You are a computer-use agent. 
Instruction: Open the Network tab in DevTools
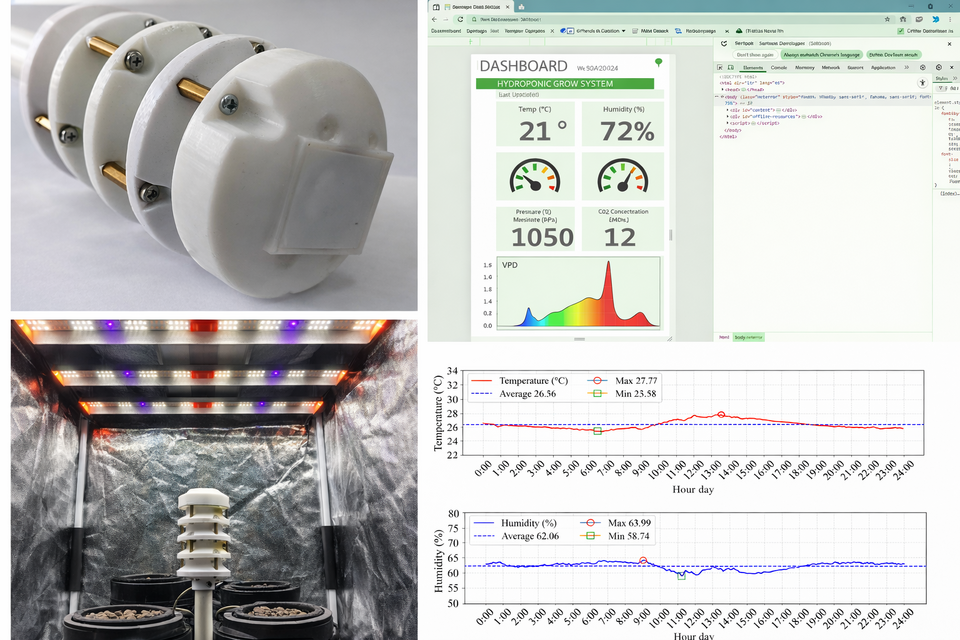831,67
